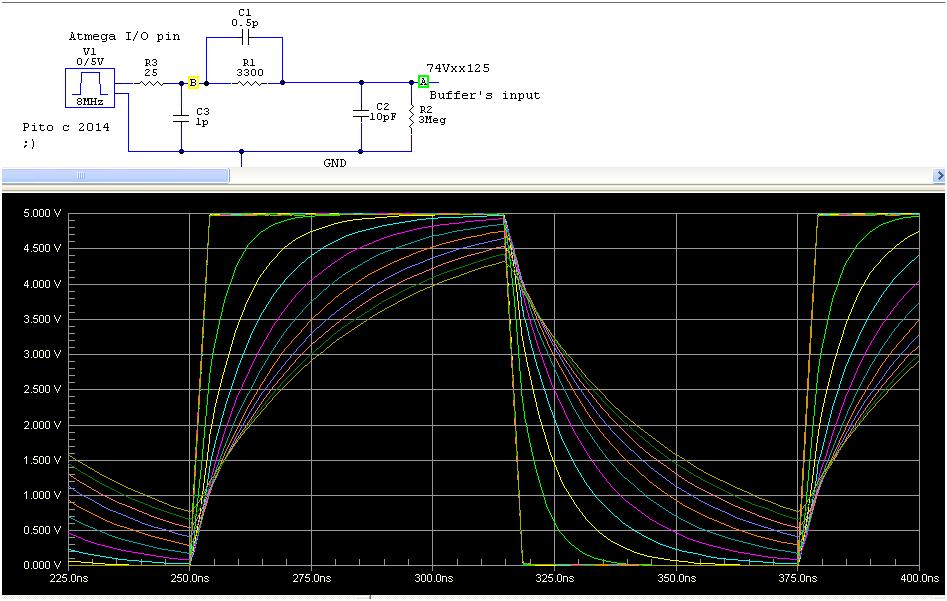Image resolution: width=947 pixels, height=601 pixels.
Task: Click the Buffer's input text label
Action: click(x=486, y=95)
